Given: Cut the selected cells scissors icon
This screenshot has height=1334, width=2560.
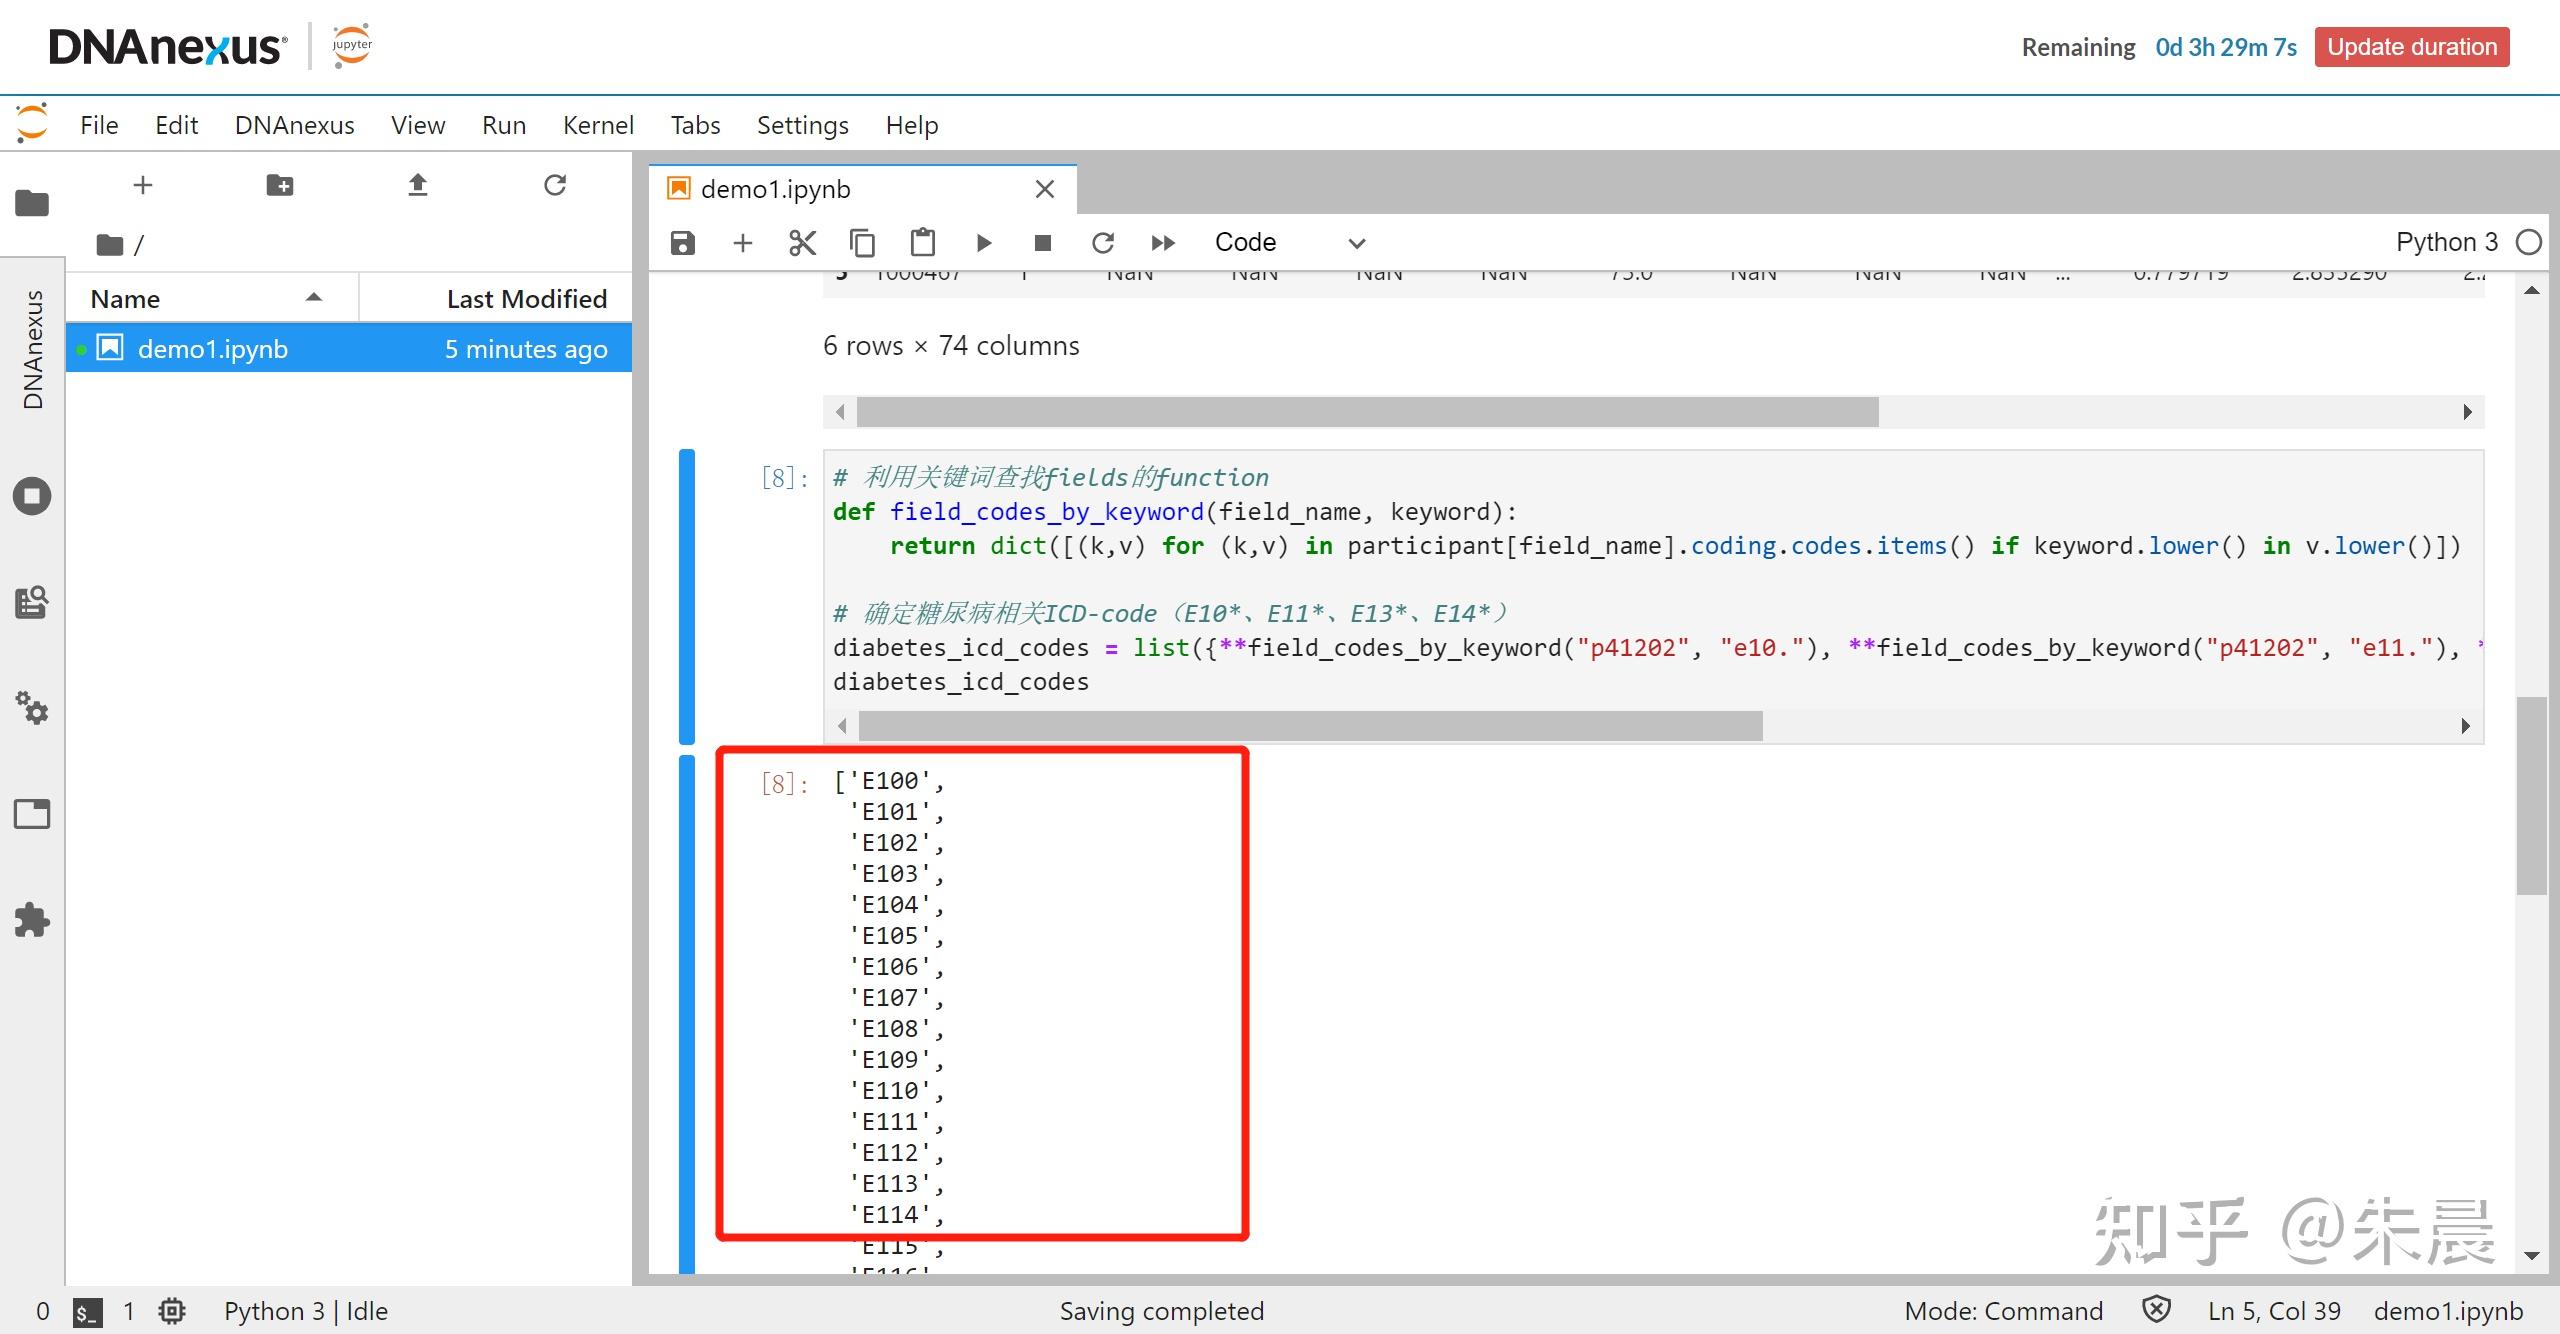Looking at the screenshot, I should point(802,243).
